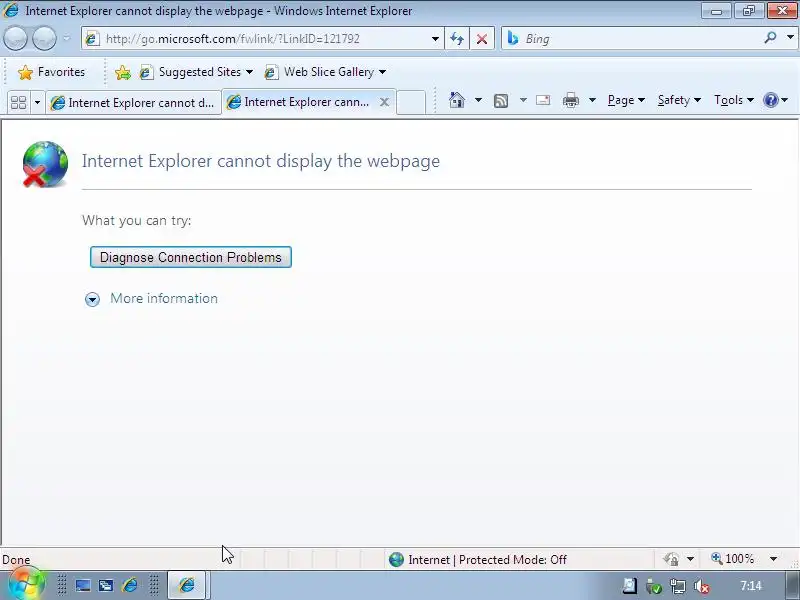The width and height of the screenshot is (800, 600).
Task: Click the Suggested Sites page icon
Action: coord(146,72)
